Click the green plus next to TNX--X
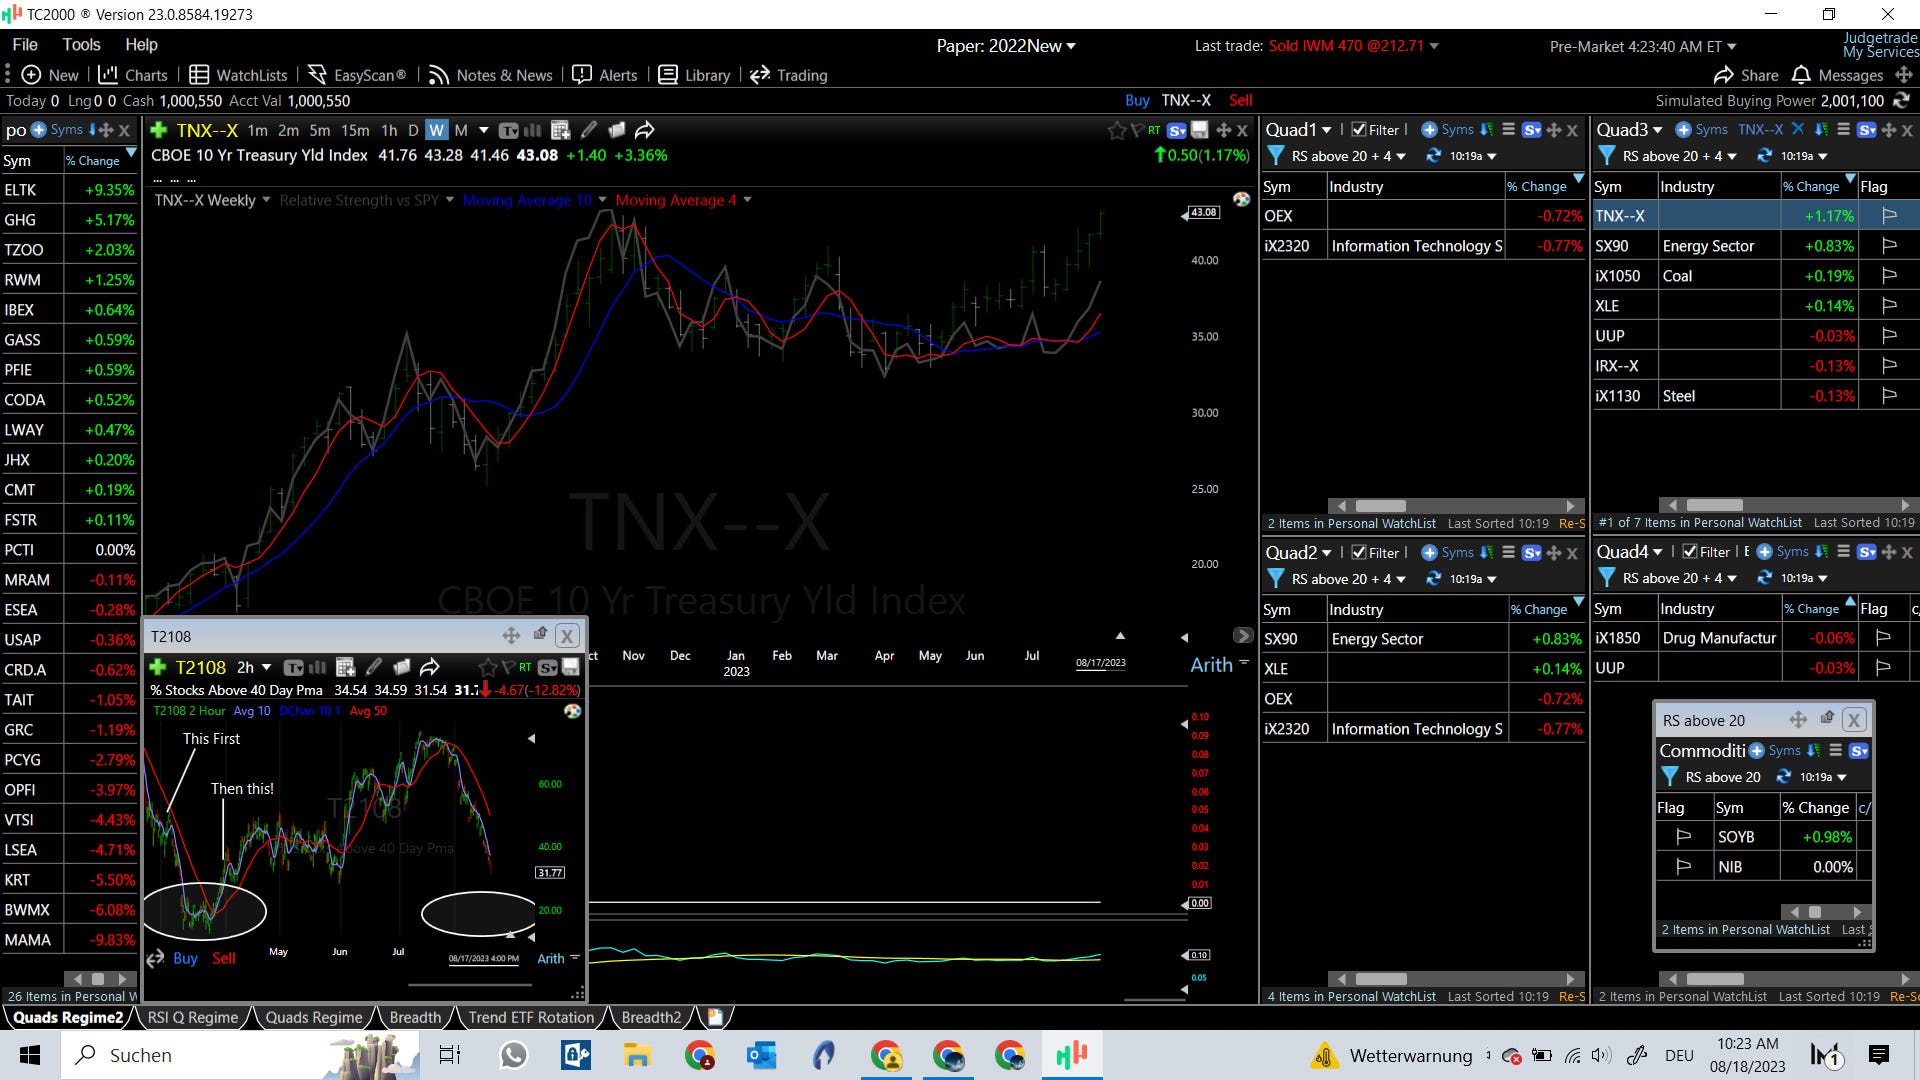1920x1080 pixels. (158, 130)
